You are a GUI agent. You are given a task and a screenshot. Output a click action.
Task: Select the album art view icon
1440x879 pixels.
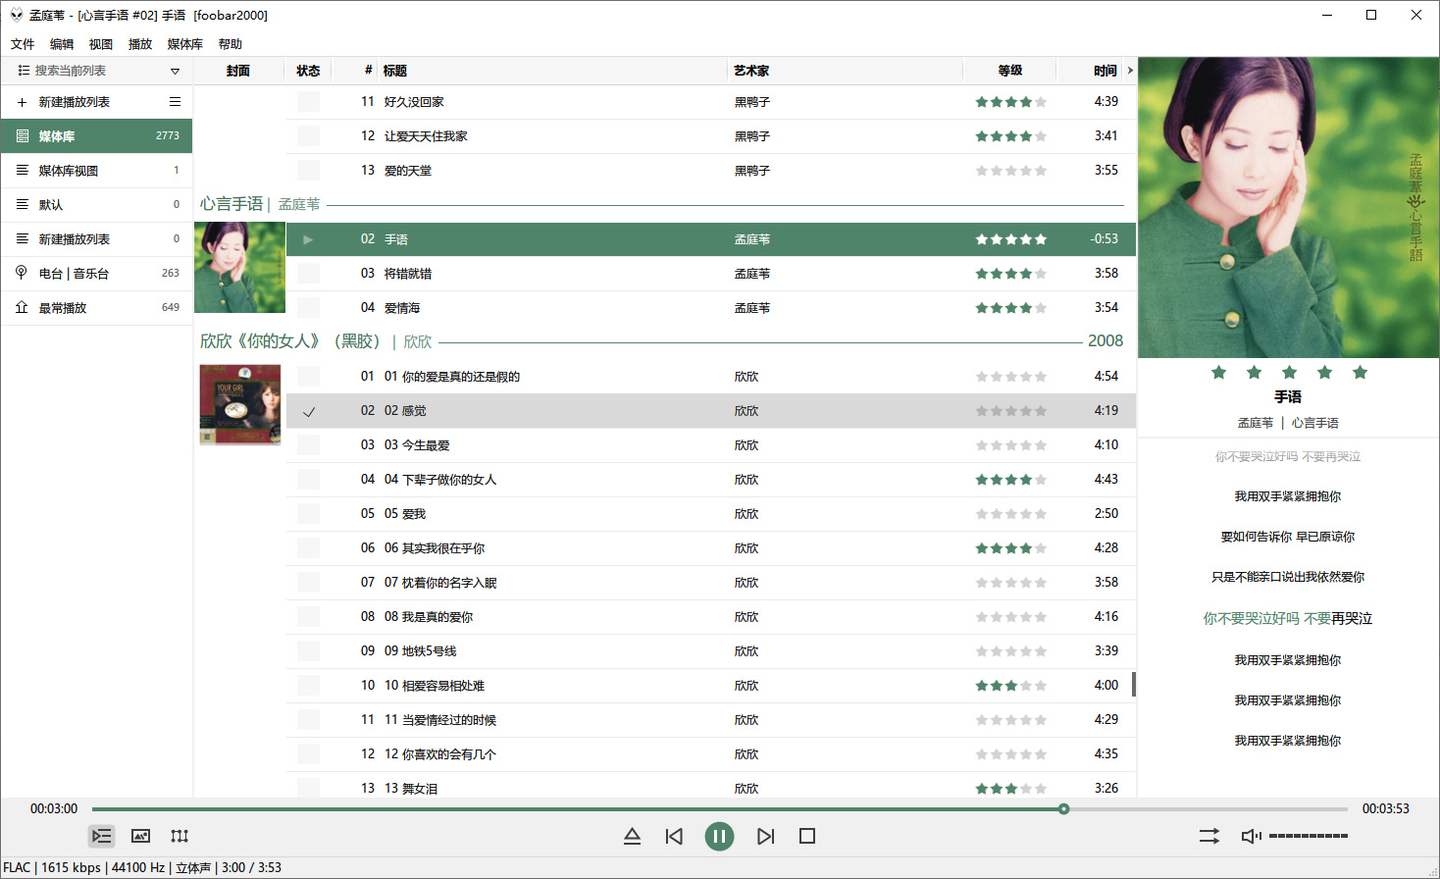140,836
